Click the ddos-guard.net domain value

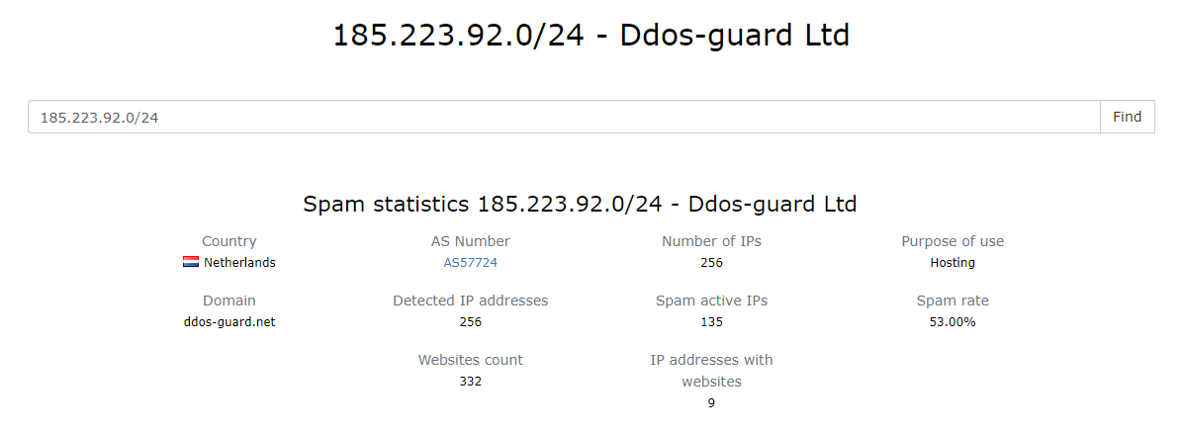coord(229,322)
